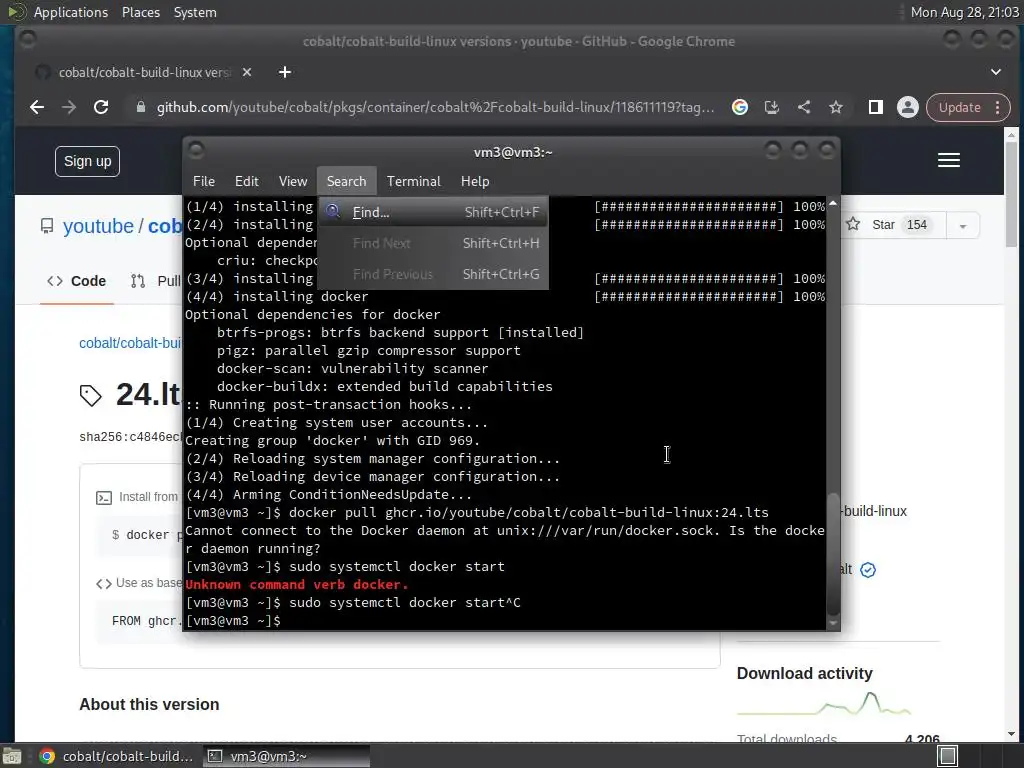Open GitHub hamburger menu

(x=949, y=161)
